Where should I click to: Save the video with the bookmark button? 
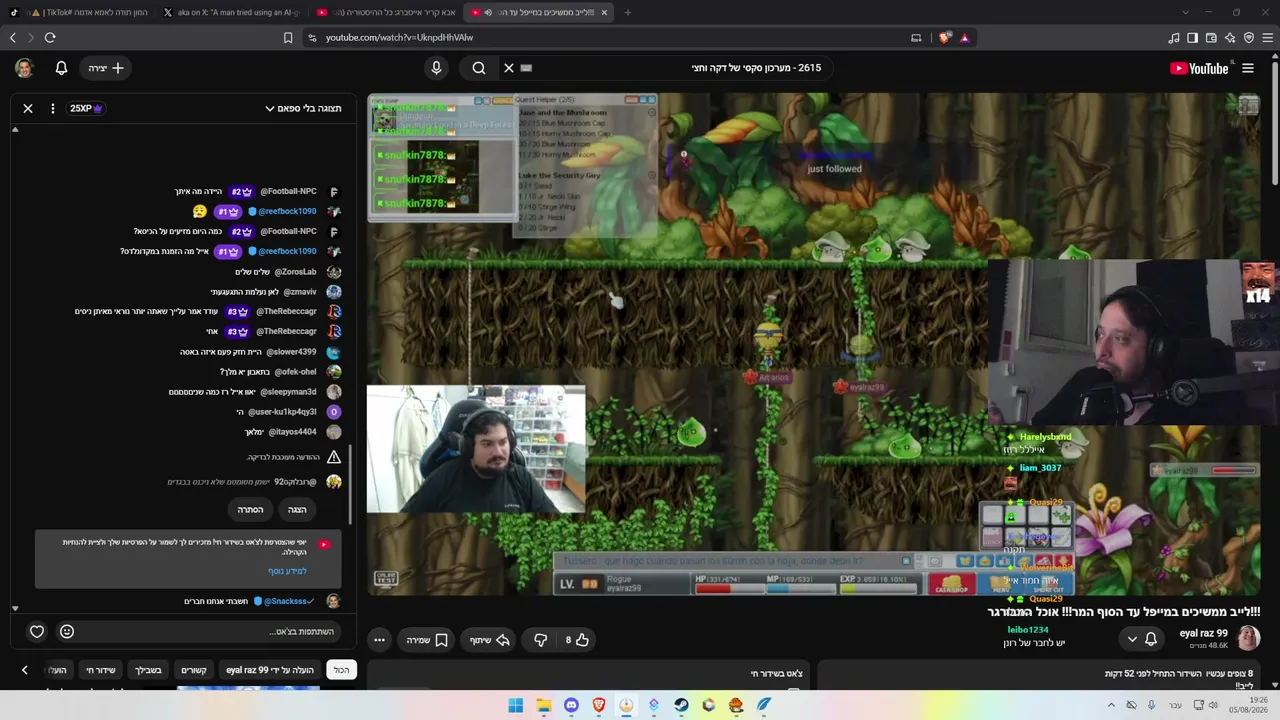coord(427,640)
